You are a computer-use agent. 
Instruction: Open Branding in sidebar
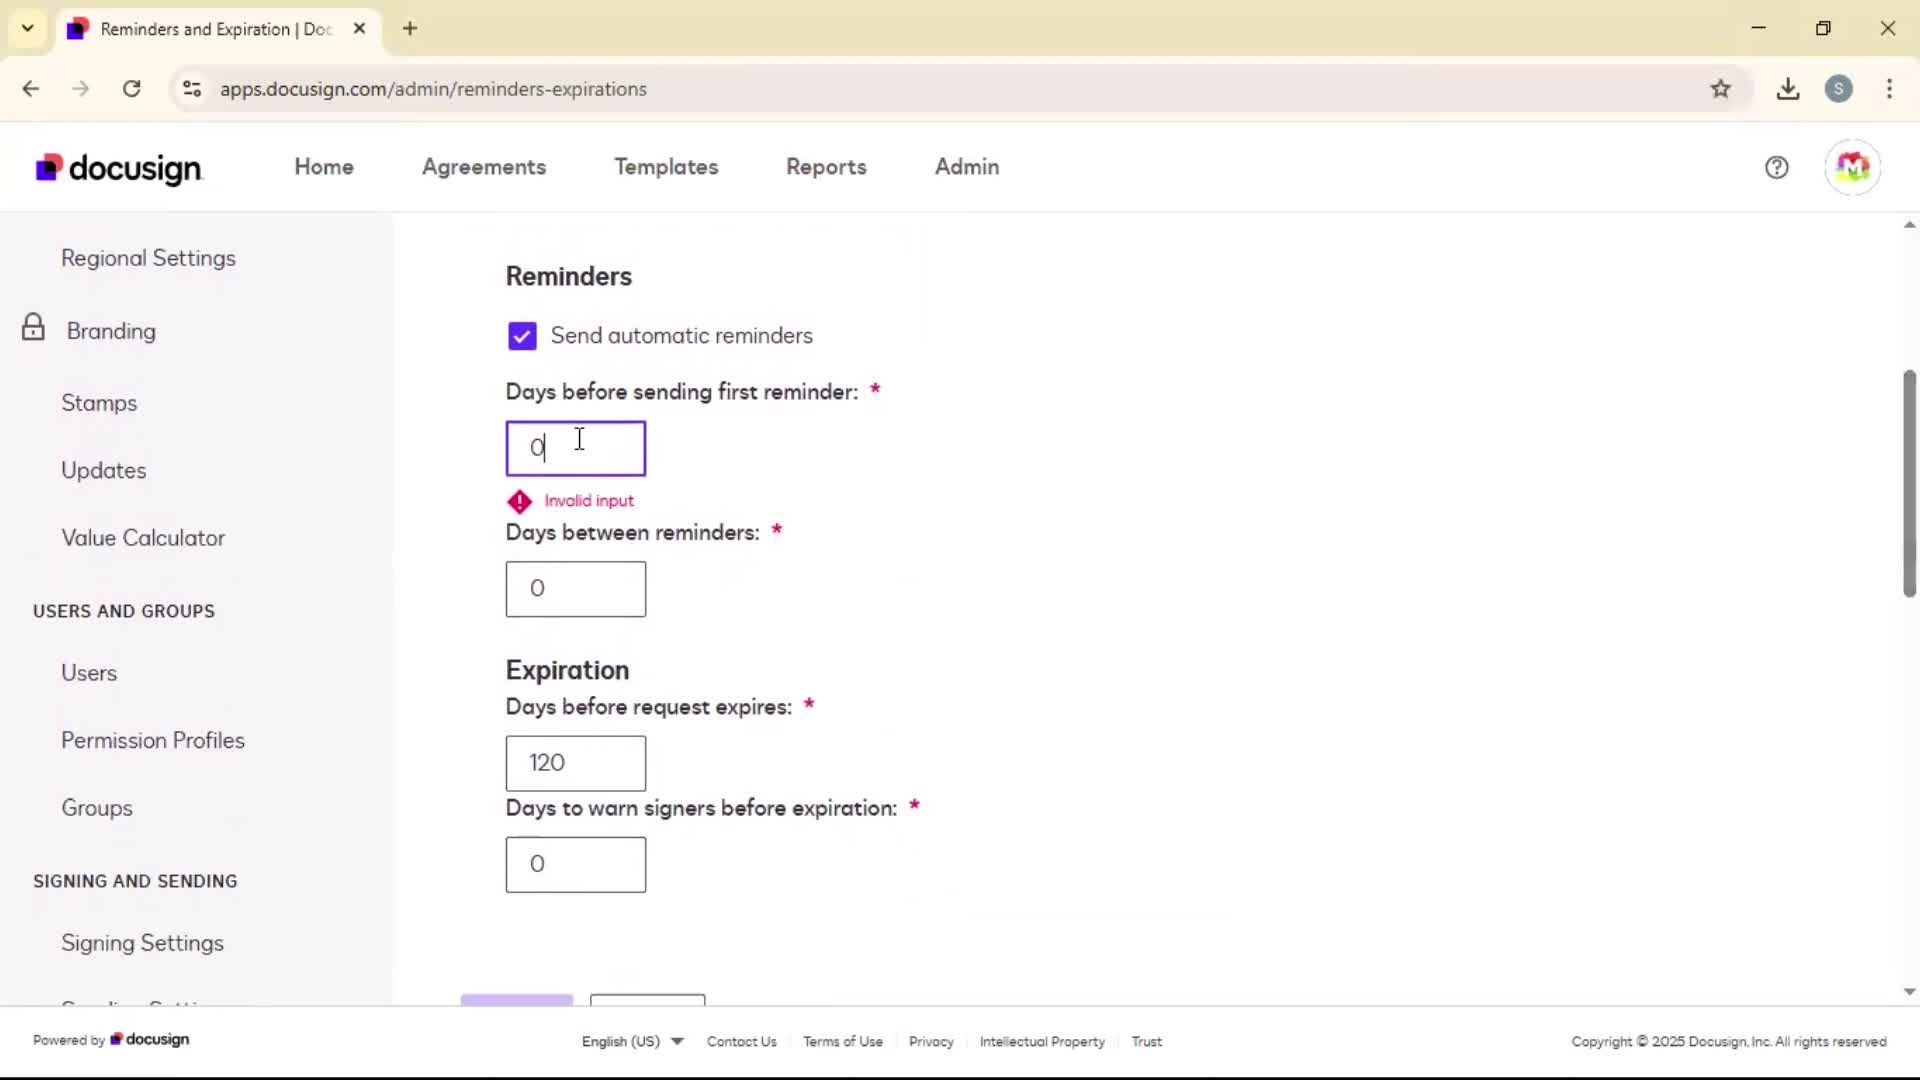point(111,331)
